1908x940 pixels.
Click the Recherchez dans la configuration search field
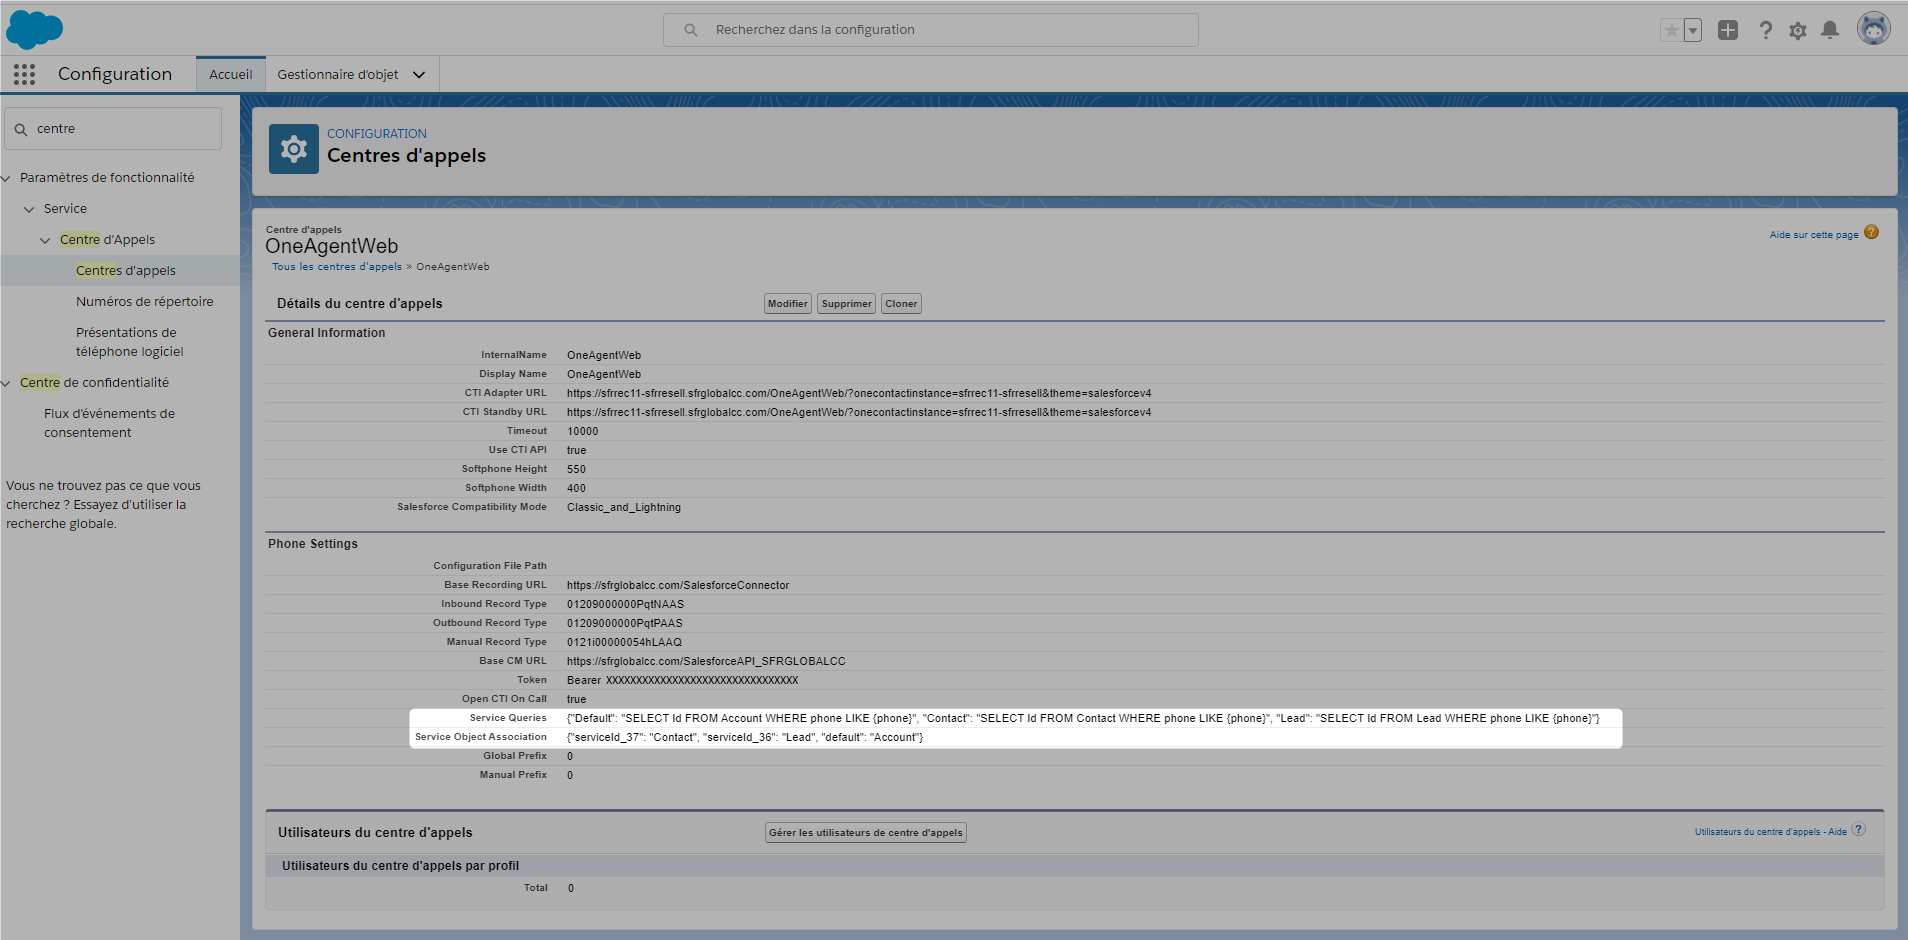[930, 30]
